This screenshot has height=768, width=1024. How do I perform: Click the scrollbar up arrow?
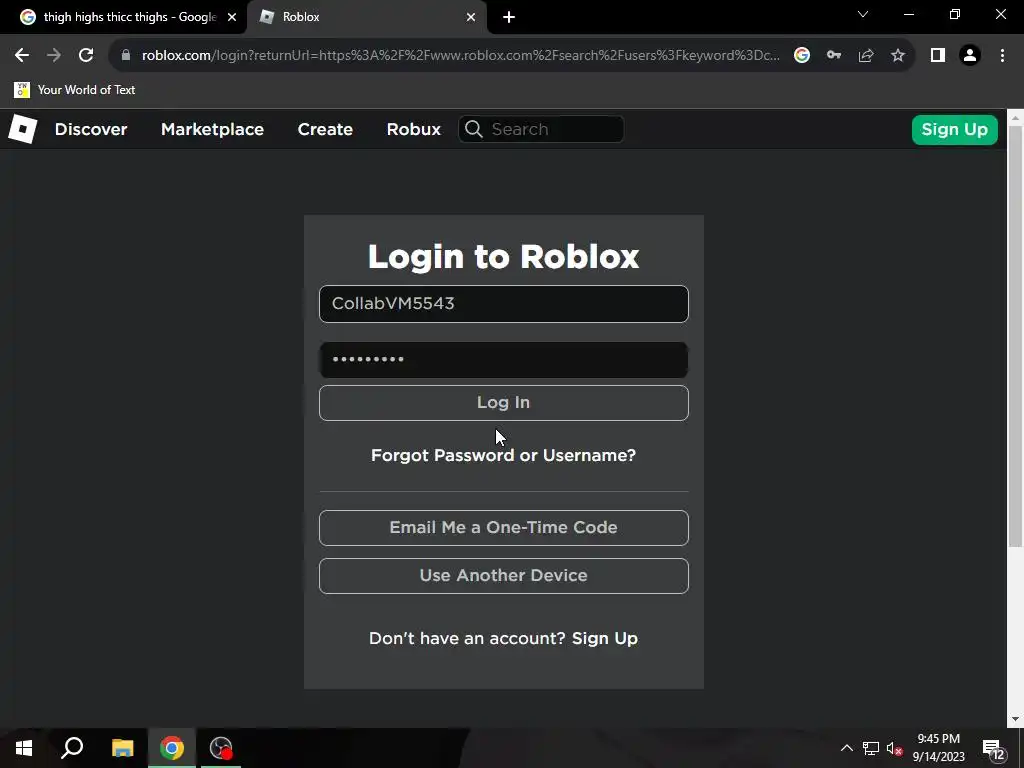[x=1015, y=118]
